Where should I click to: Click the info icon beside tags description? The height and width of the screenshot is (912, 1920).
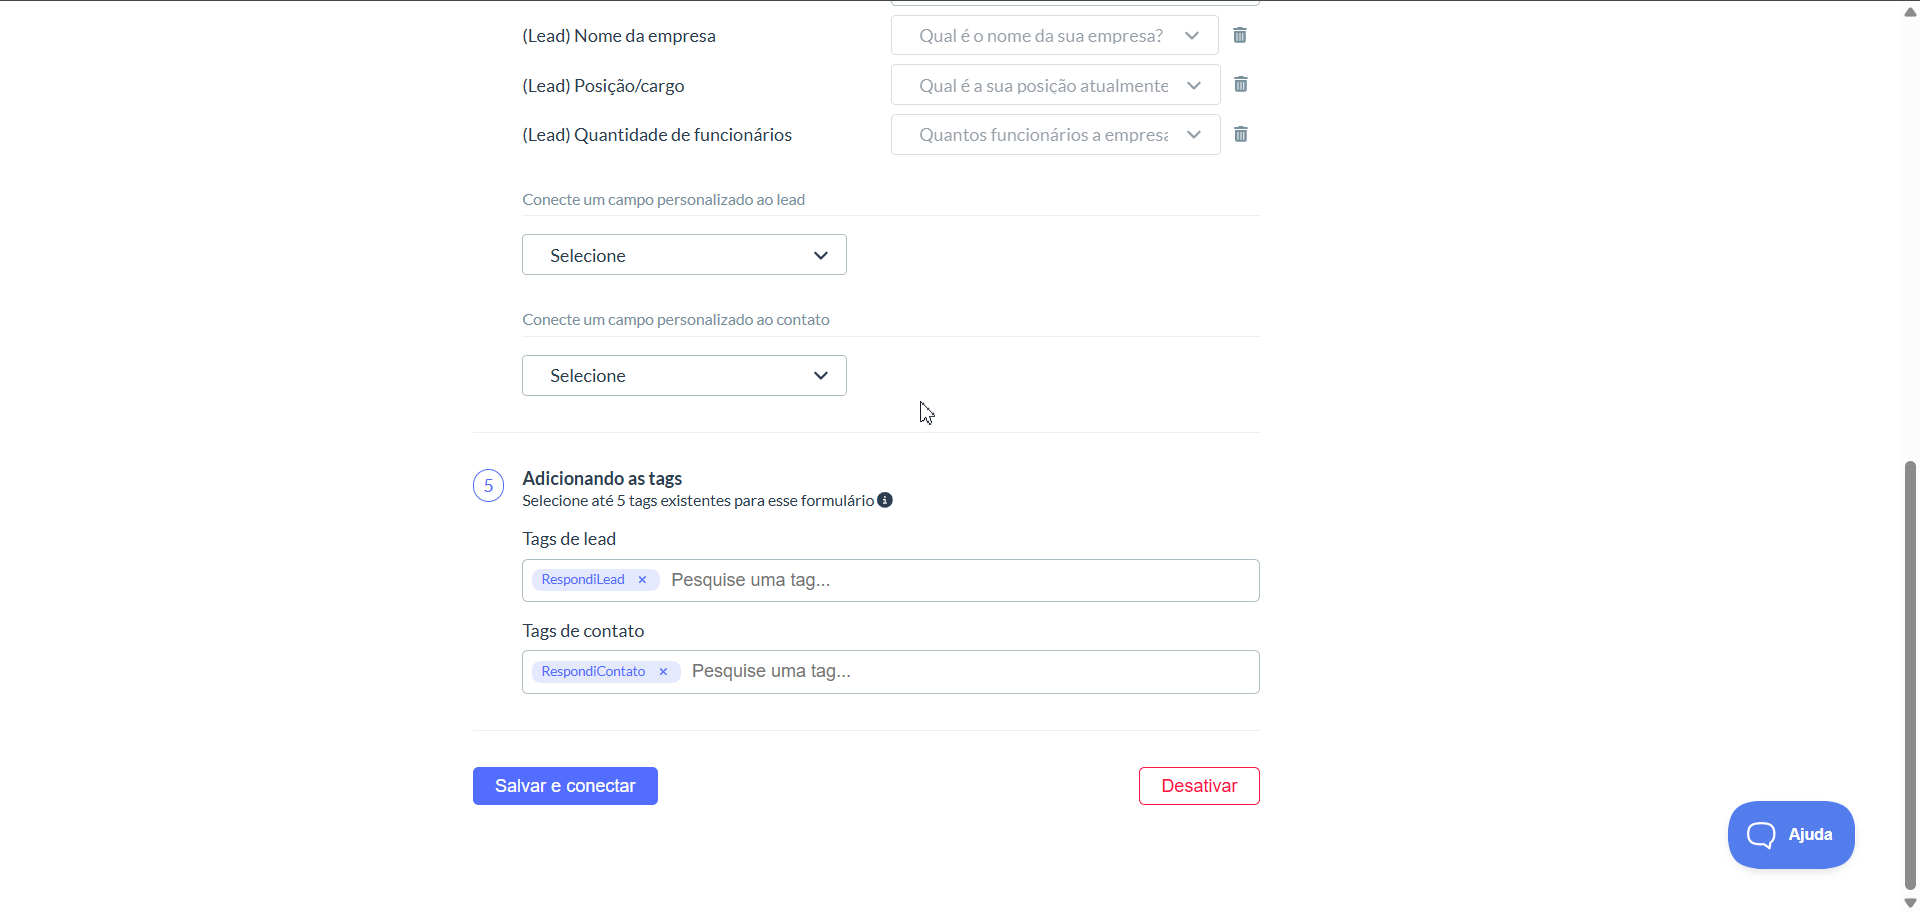tap(885, 500)
